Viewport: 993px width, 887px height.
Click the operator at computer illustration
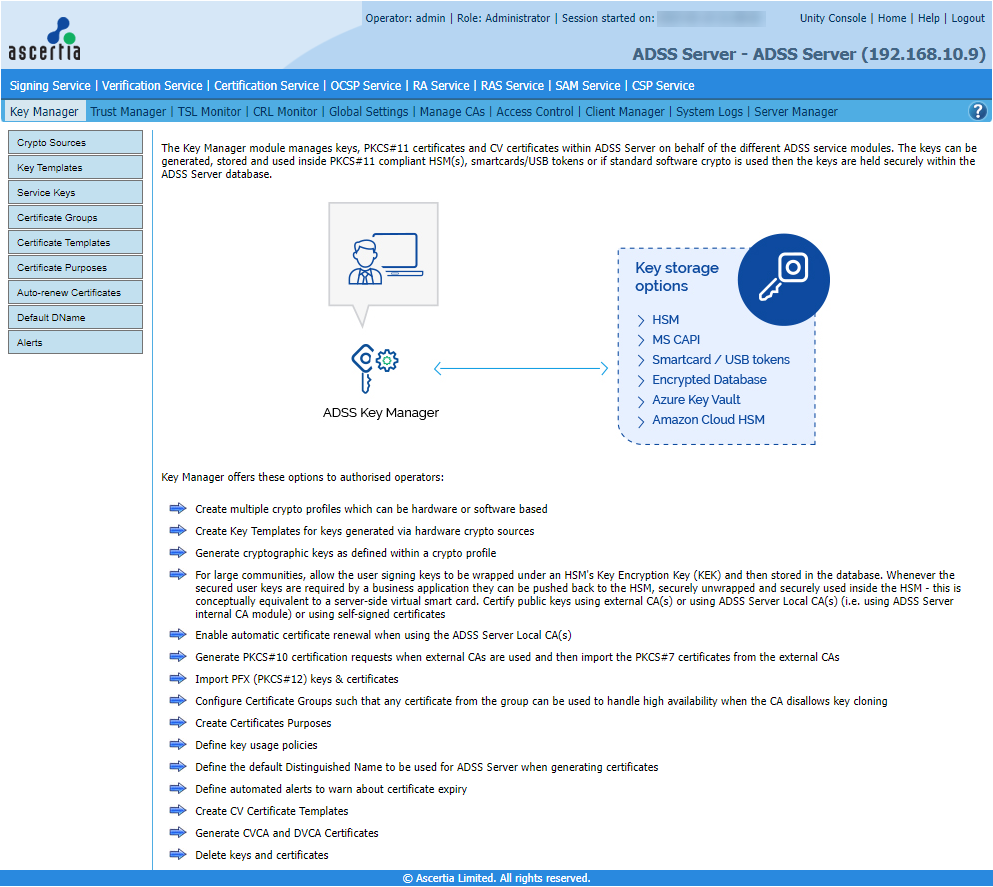tap(384, 258)
